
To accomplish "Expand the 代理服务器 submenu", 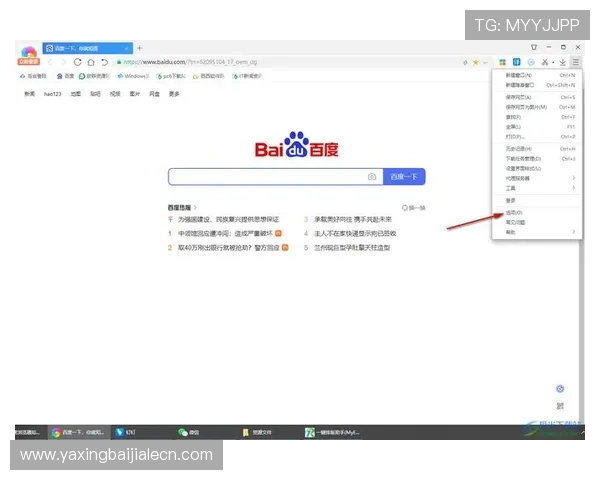I will (537, 178).
